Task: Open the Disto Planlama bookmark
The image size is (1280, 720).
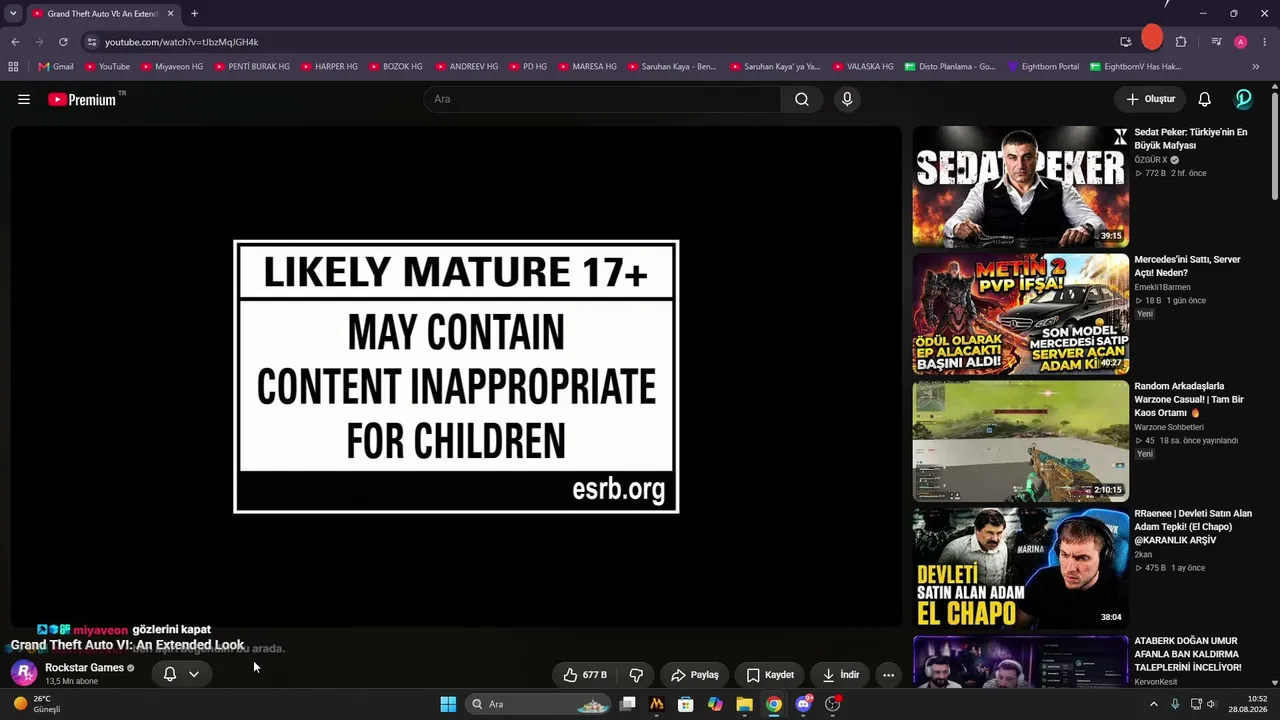Action: pyautogui.click(x=950, y=67)
